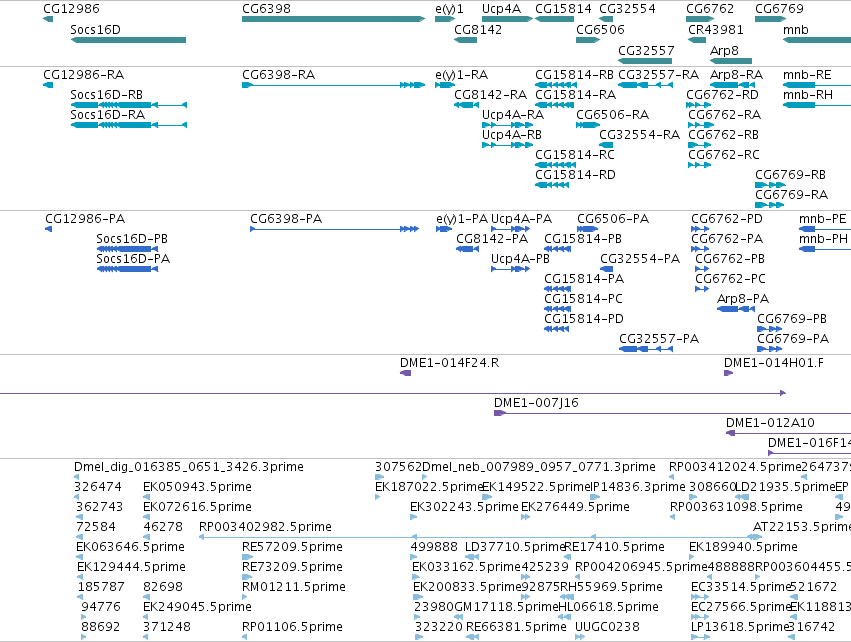Select EST EK276449.5prime
Viewport: 851px width, 642px height.
575,507
